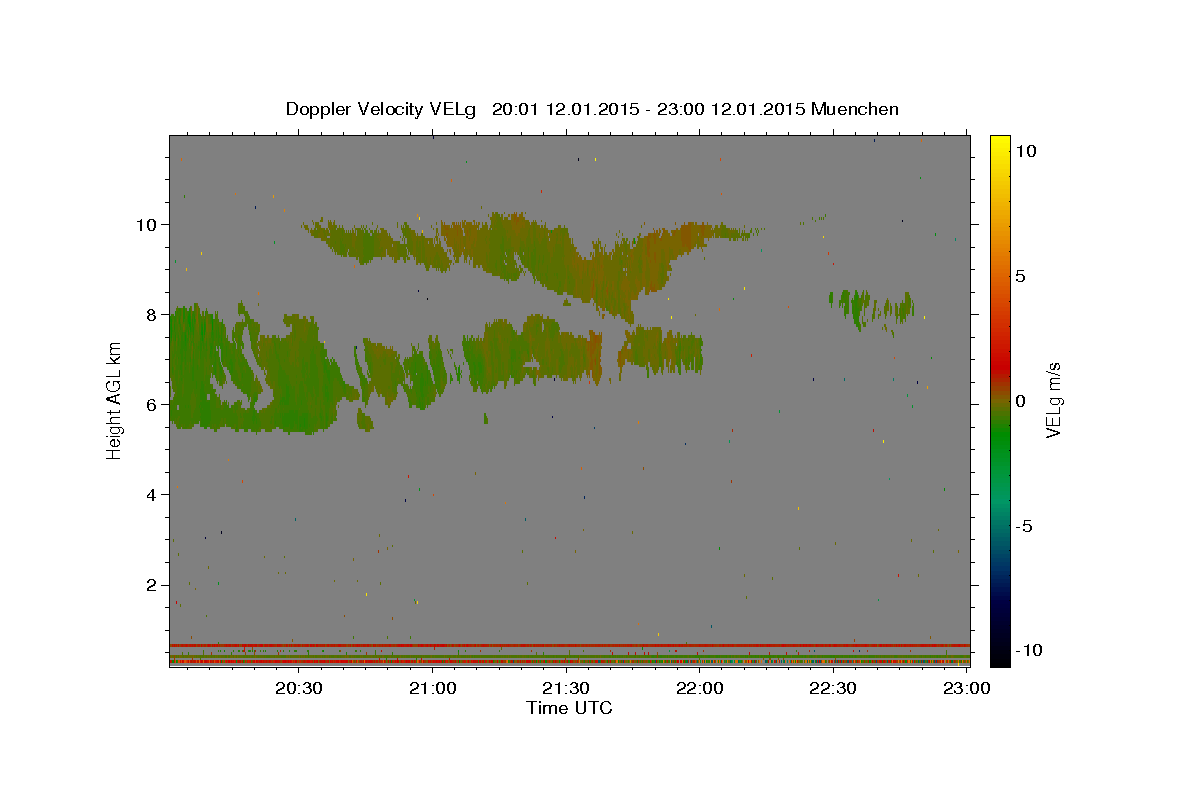Click the 'Muenchen' location in title
Screen dimensions: 1200x800
tap(855, 109)
